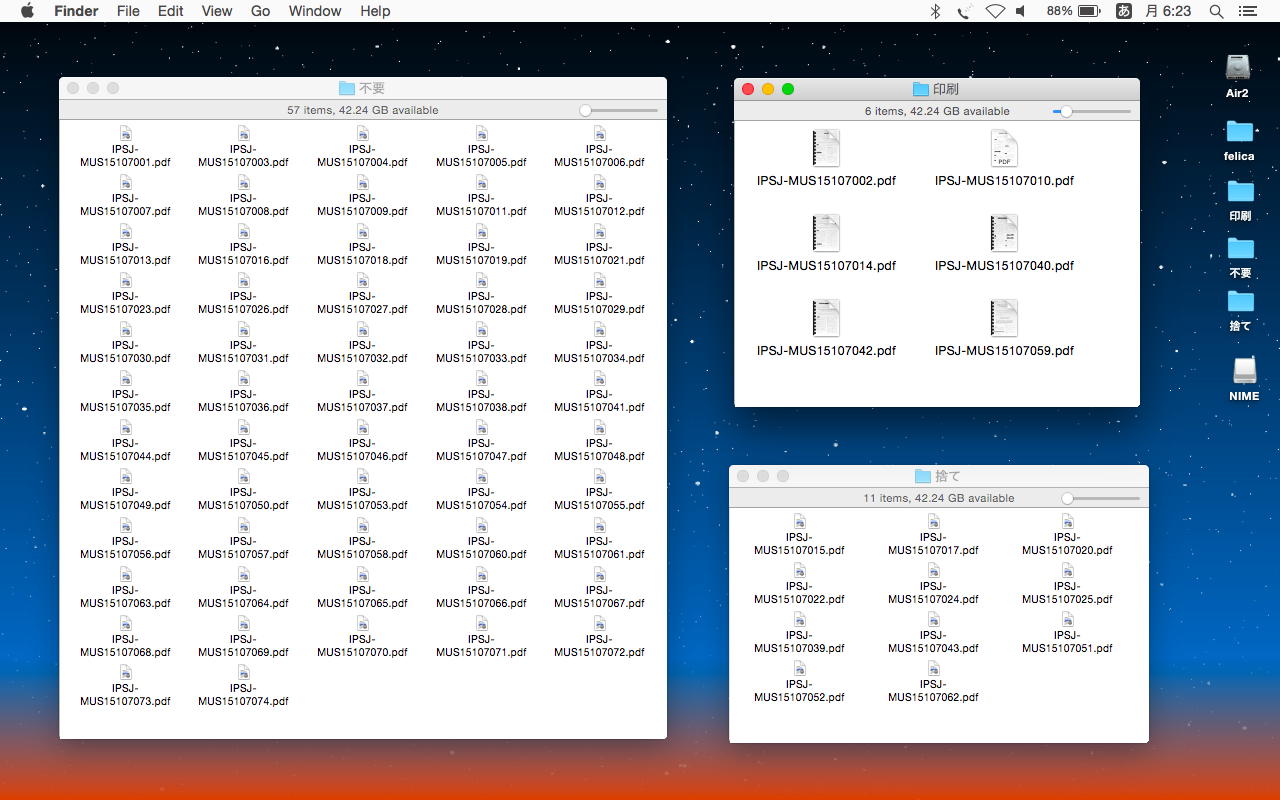The height and width of the screenshot is (800, 1280).
Task: Select IPSJ-MUS15107010.pdf file icon
Action: (1004, 149)
